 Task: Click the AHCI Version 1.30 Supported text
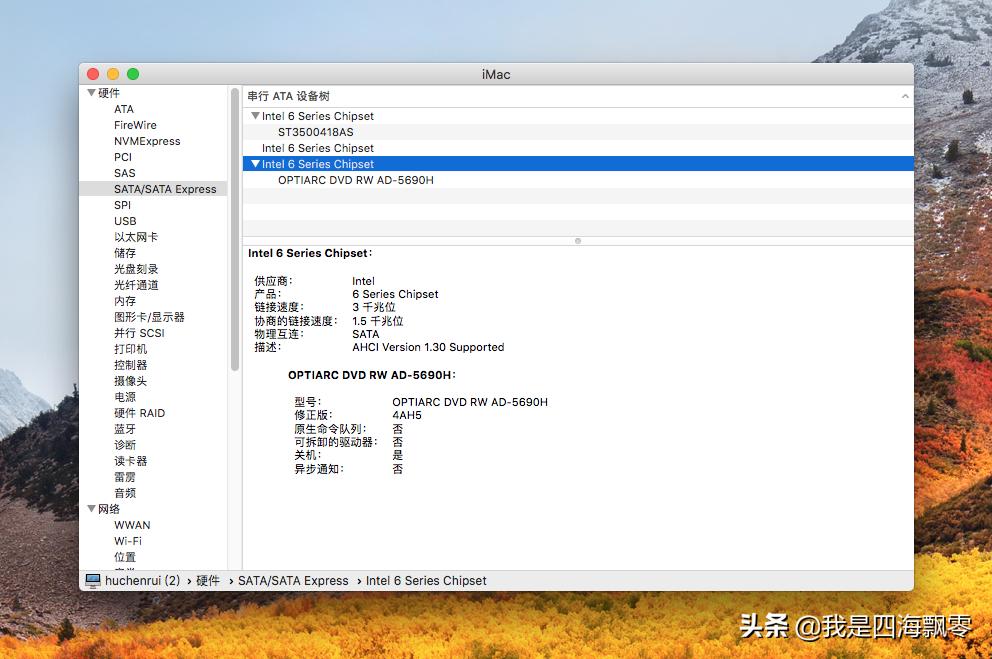pos(428,347)
